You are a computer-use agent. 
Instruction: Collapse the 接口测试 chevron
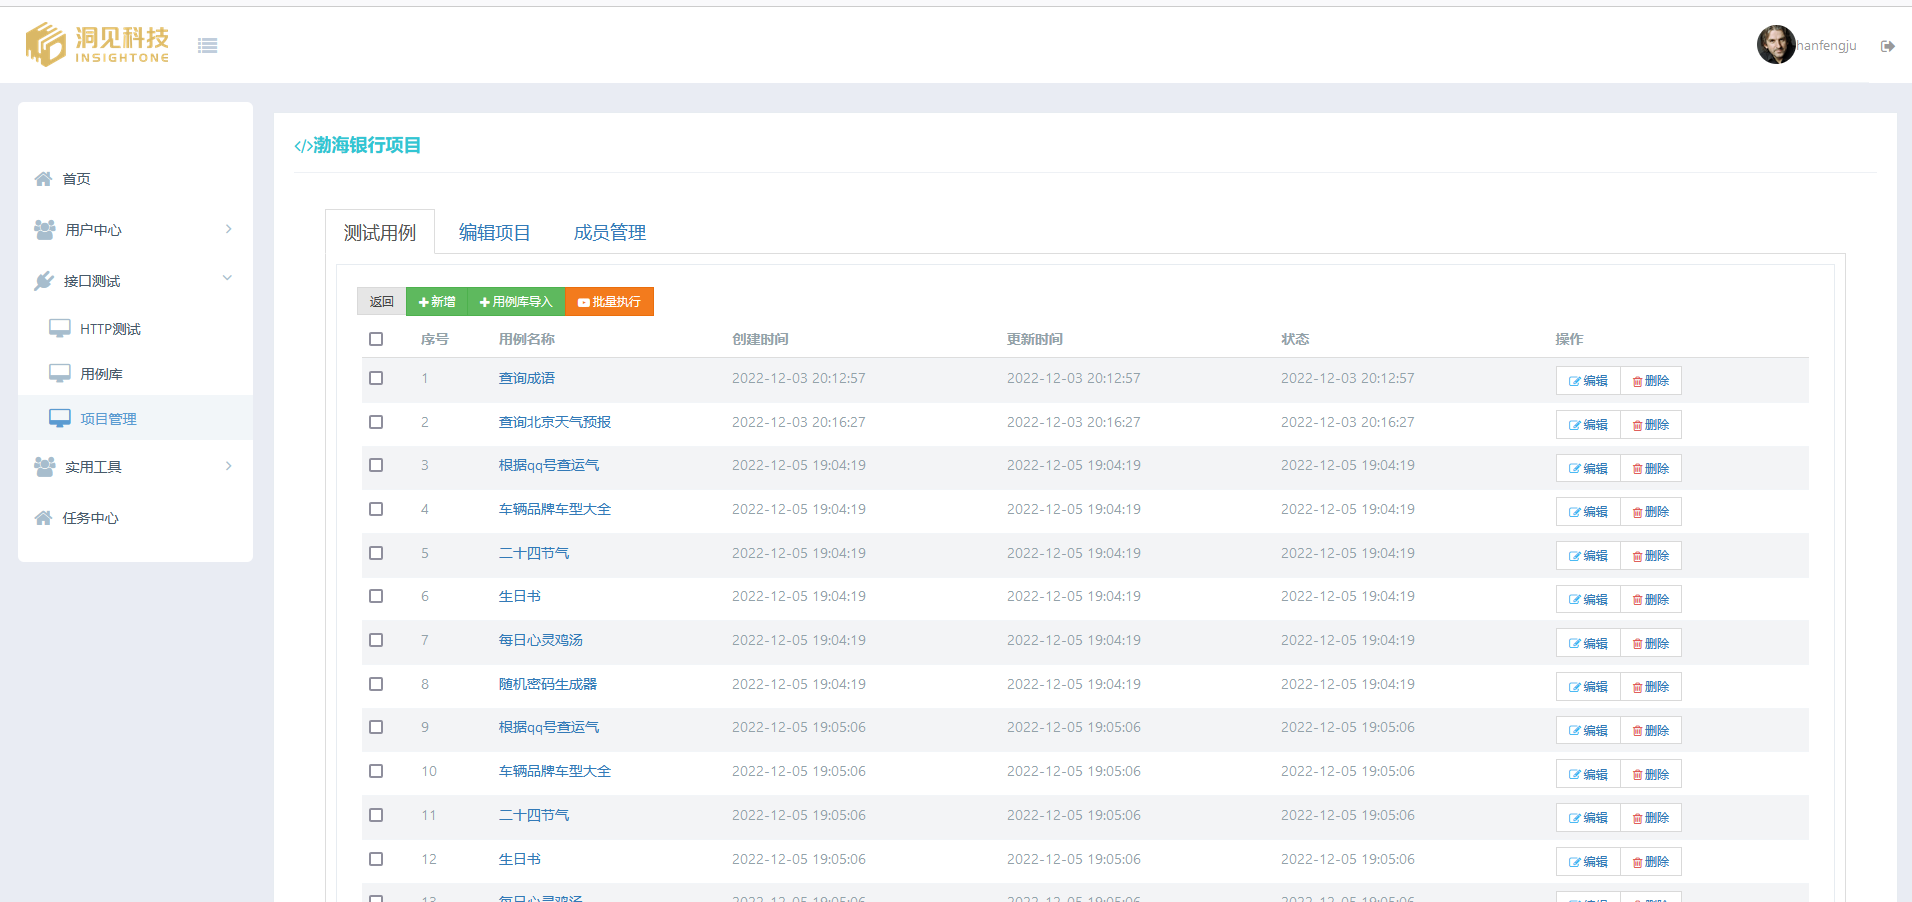(x=227, y=278)
